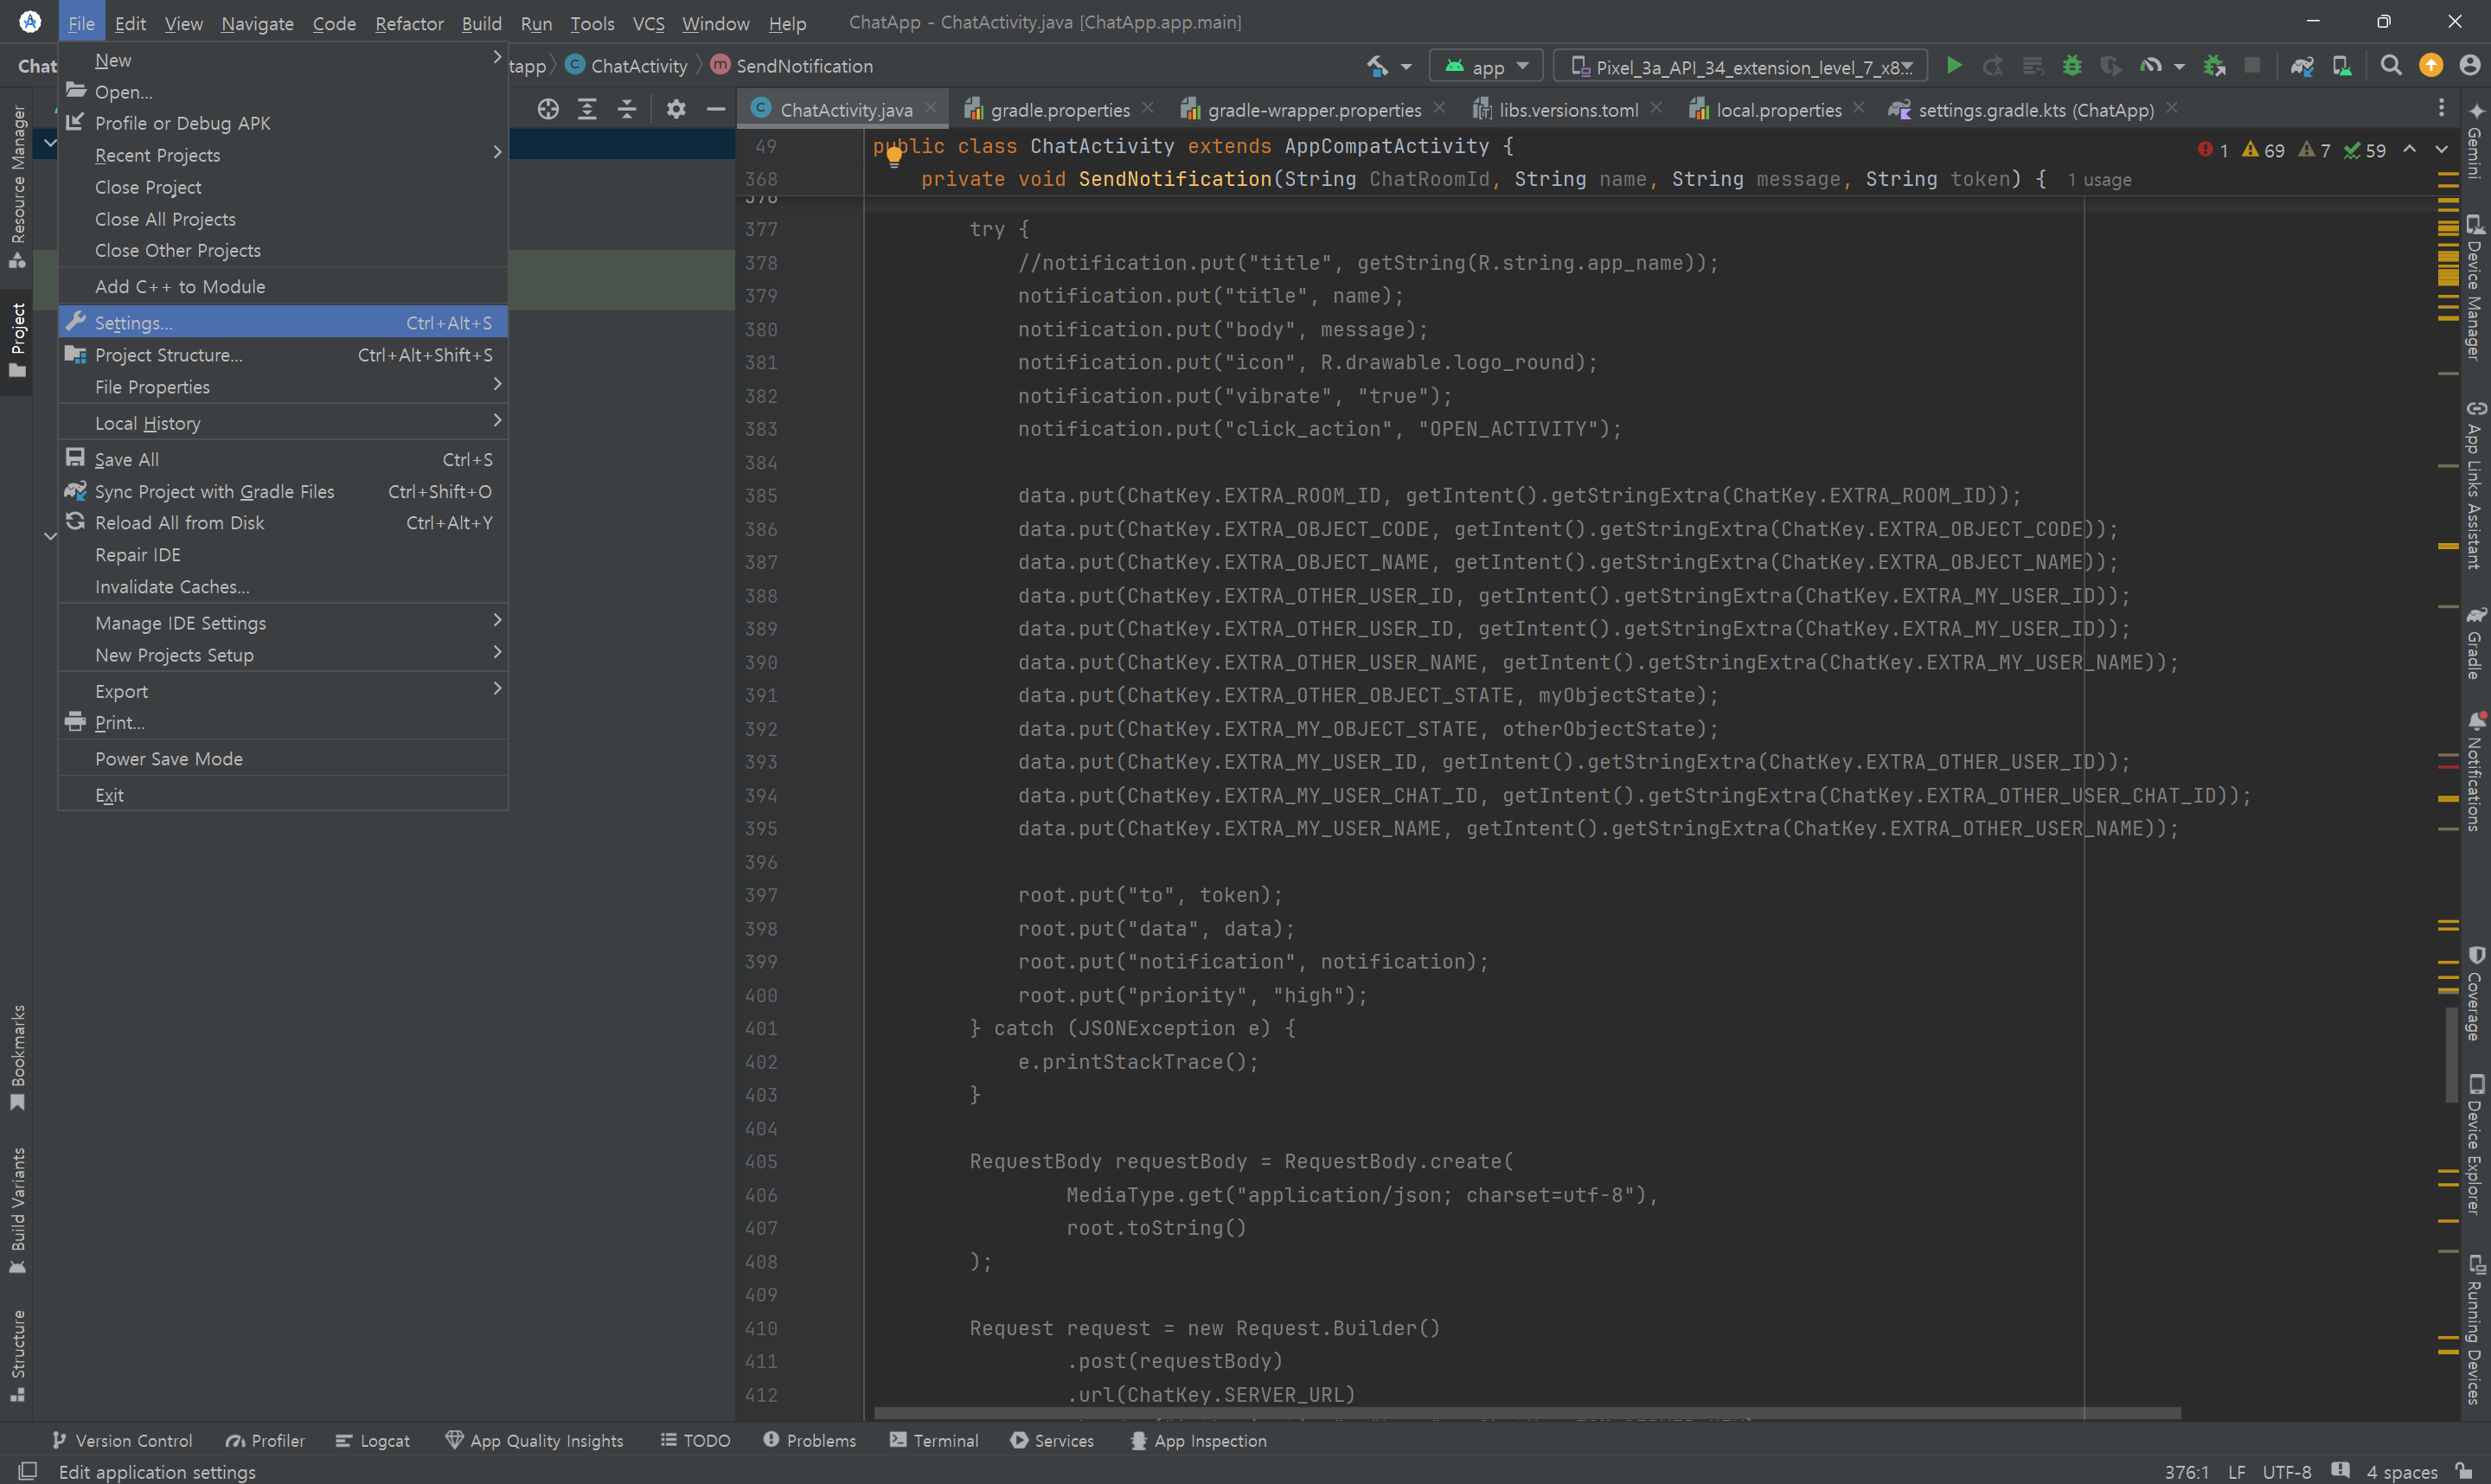Click the Make Project hammer icon
Screen dimensions: 2491x1484
(1378, 66)
